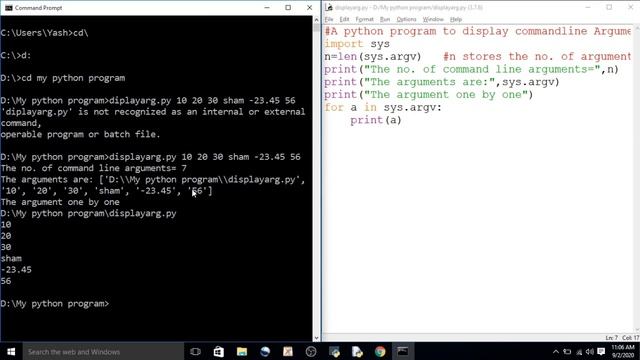The height and width of the screenshot is (360, 640).
Task: Click the Command Prompt scrollbar thumb
Action: 316,28
